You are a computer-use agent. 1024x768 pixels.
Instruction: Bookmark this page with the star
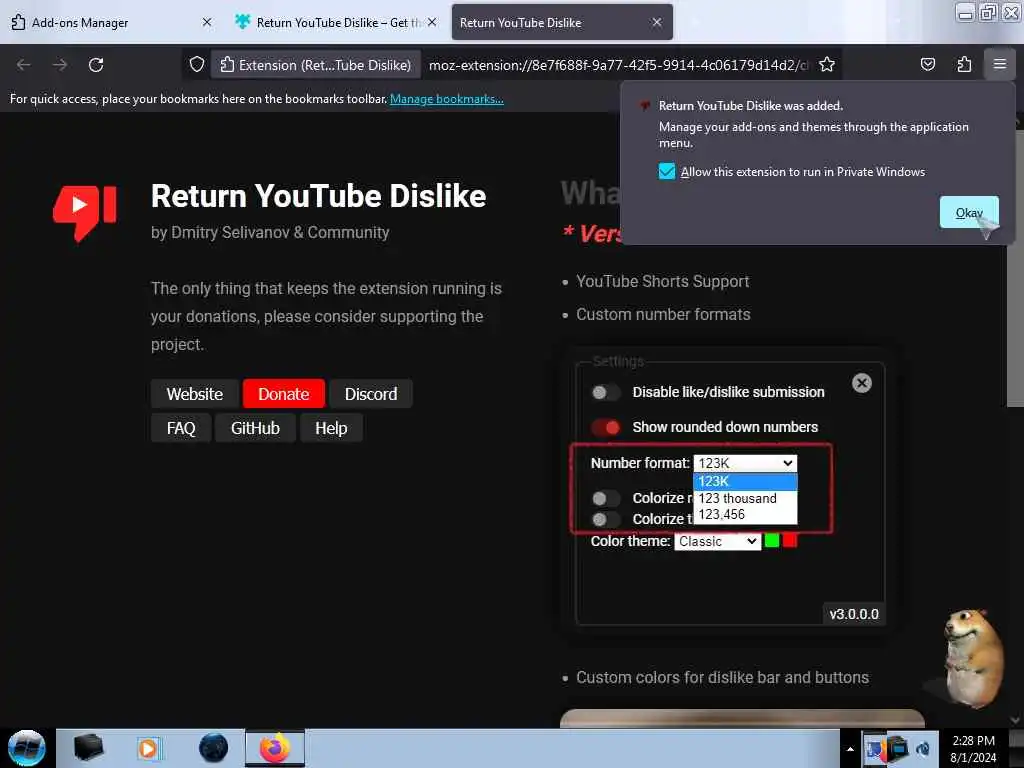click(827, 65)
